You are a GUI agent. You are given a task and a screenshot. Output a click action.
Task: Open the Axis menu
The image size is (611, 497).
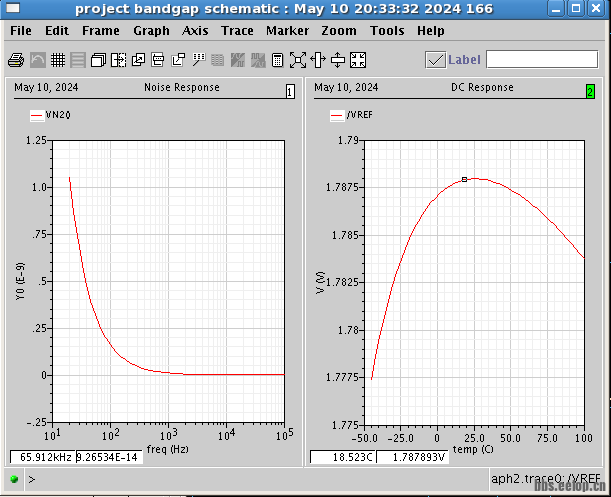[x=195, y=30]
